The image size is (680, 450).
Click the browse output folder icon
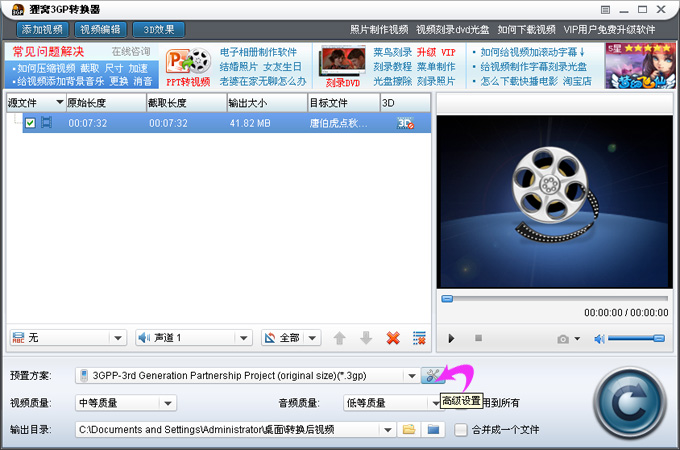click(x=409, y=430)
